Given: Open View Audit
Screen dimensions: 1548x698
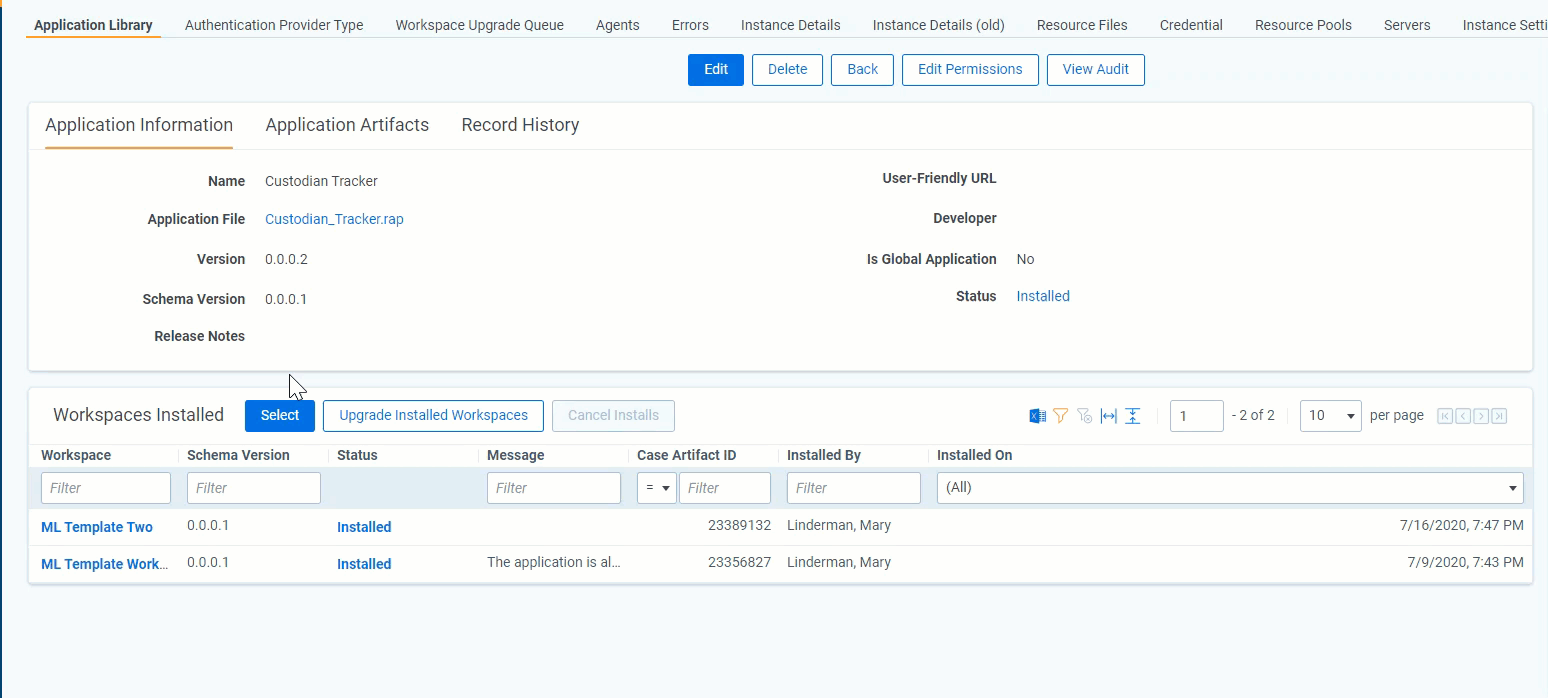Looking at the screenshot, I should [x=1096, y=70].
